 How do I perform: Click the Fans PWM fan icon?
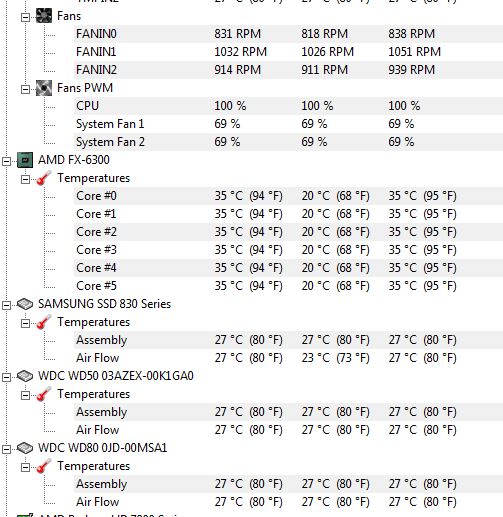pos(44,88)
